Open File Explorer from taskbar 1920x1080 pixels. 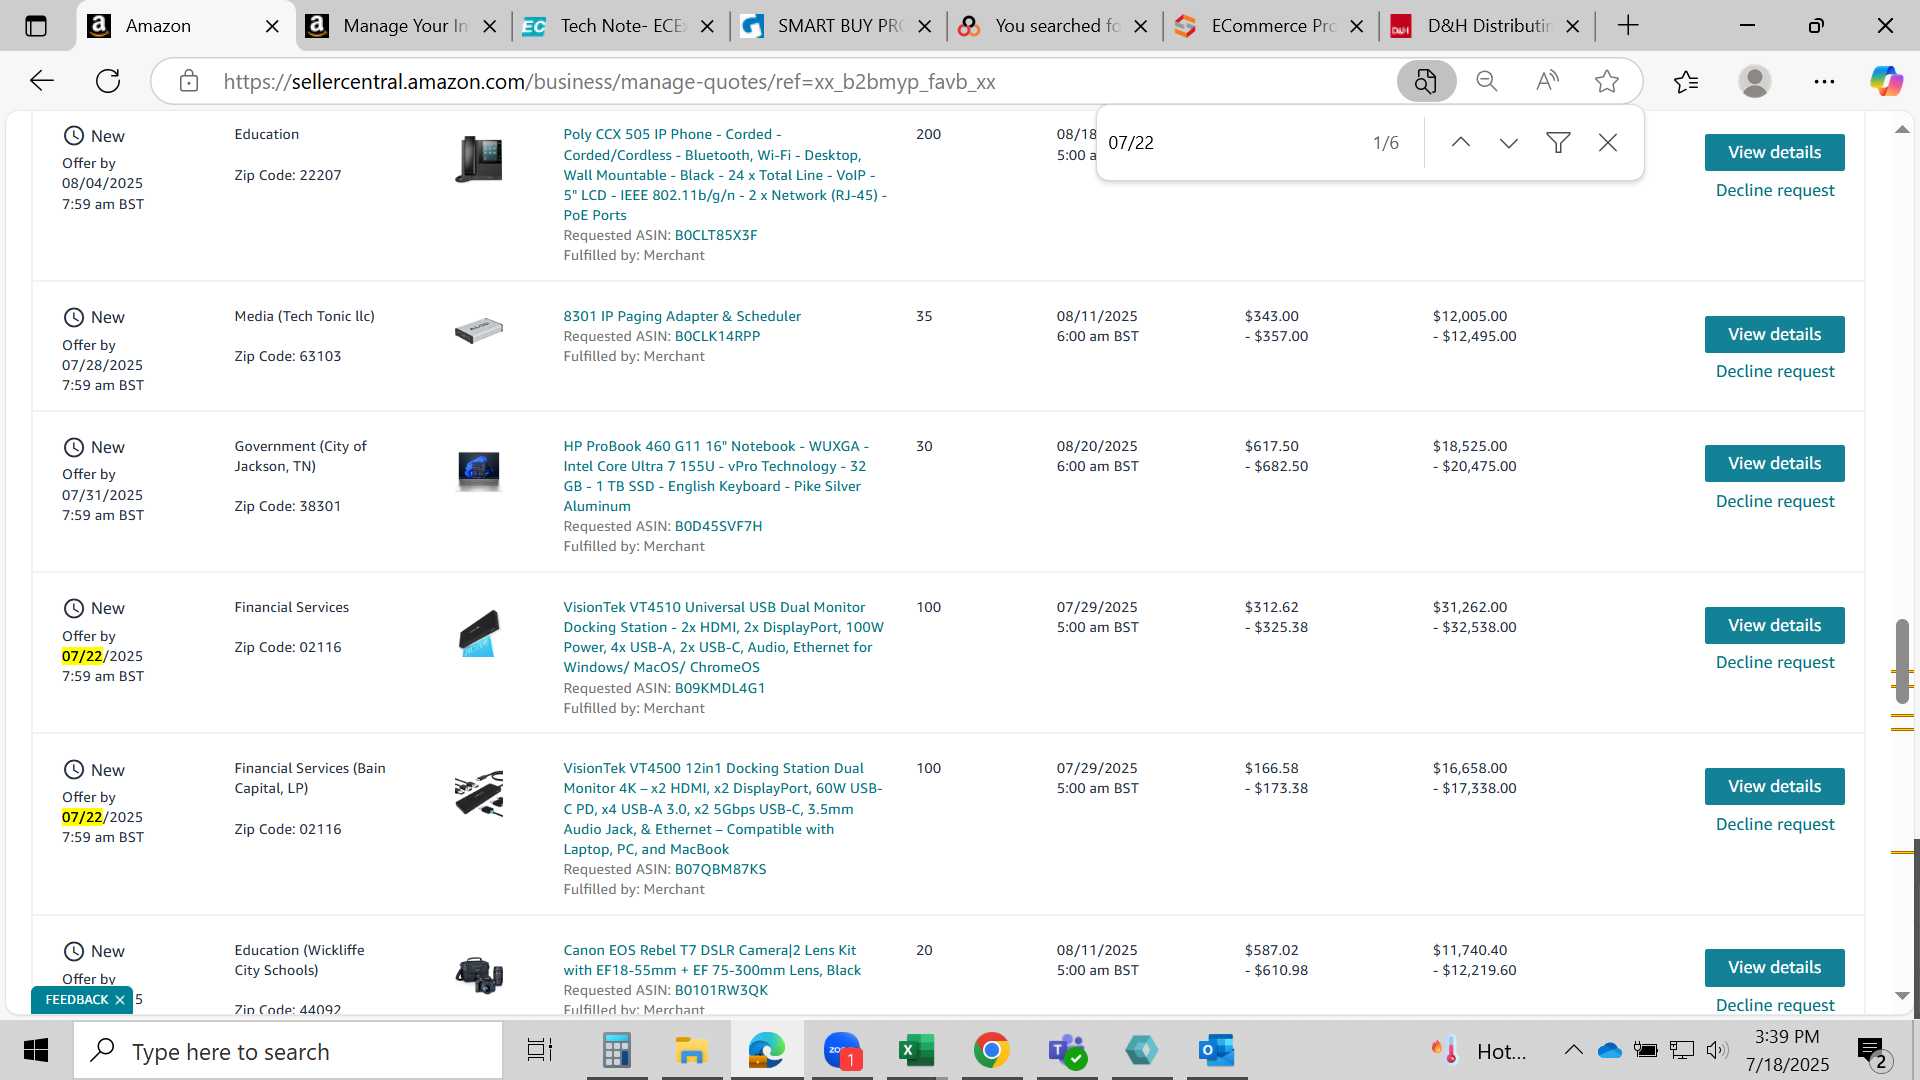click(x=691, y=1051)
